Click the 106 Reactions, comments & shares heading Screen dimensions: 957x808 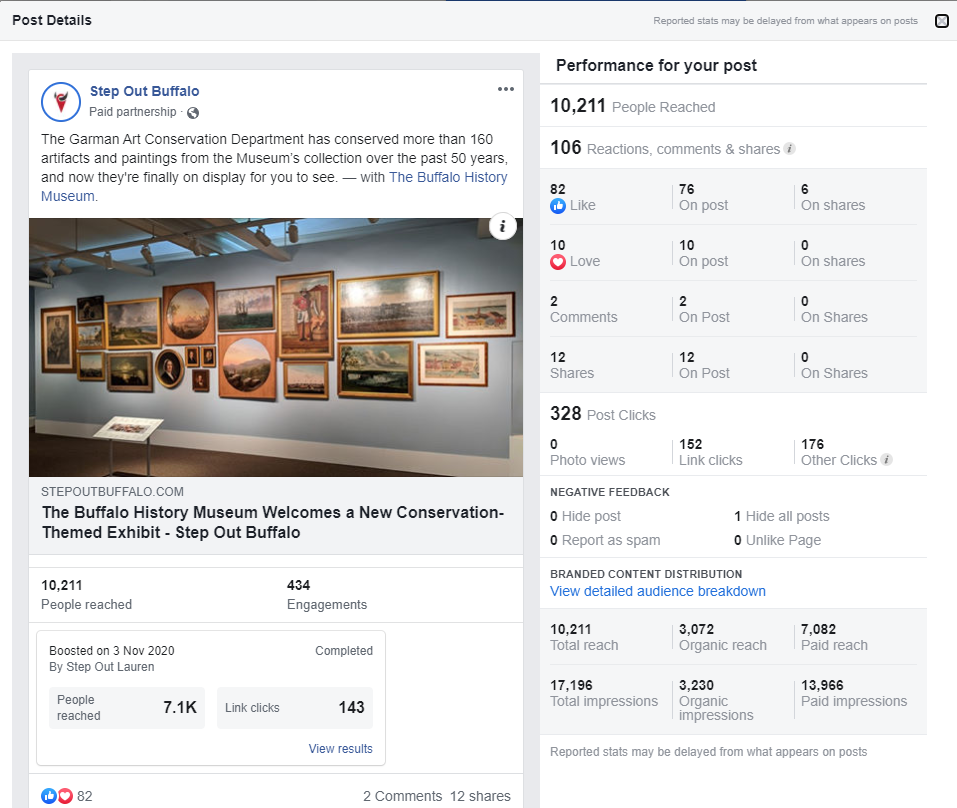pos(665,148)
